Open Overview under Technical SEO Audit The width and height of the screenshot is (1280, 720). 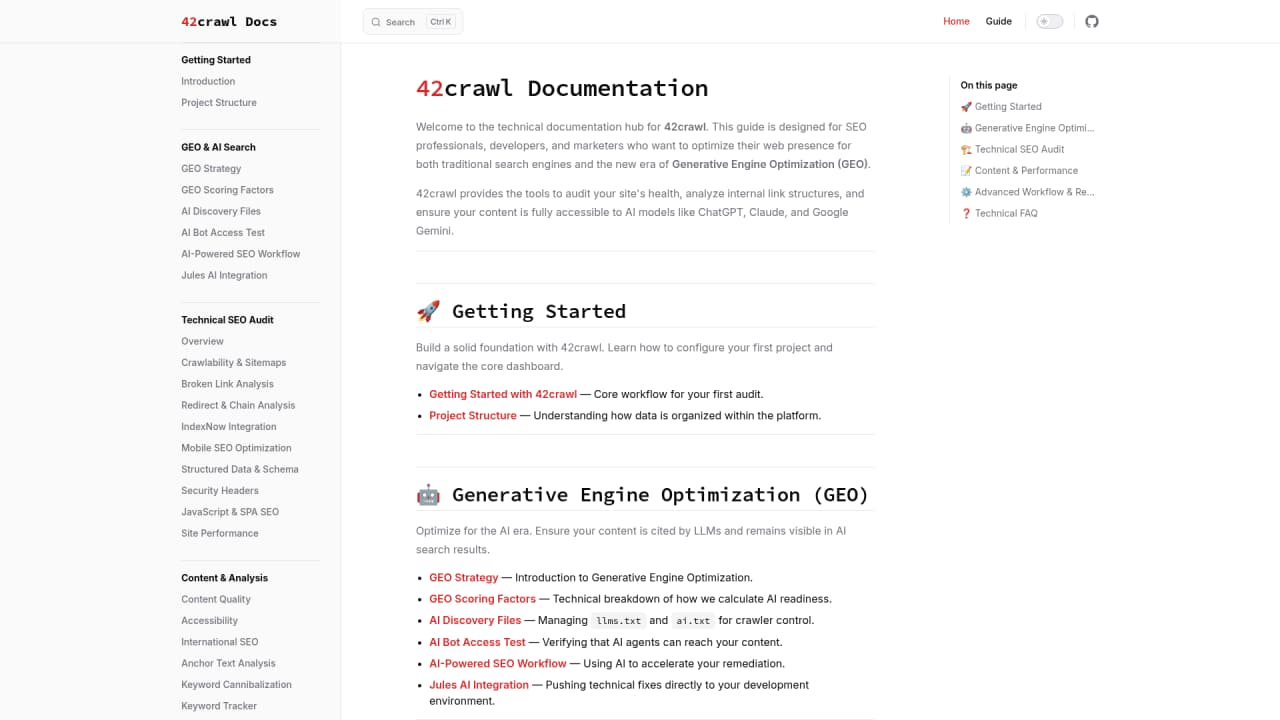pyautogui.click(x=202, y=342)
